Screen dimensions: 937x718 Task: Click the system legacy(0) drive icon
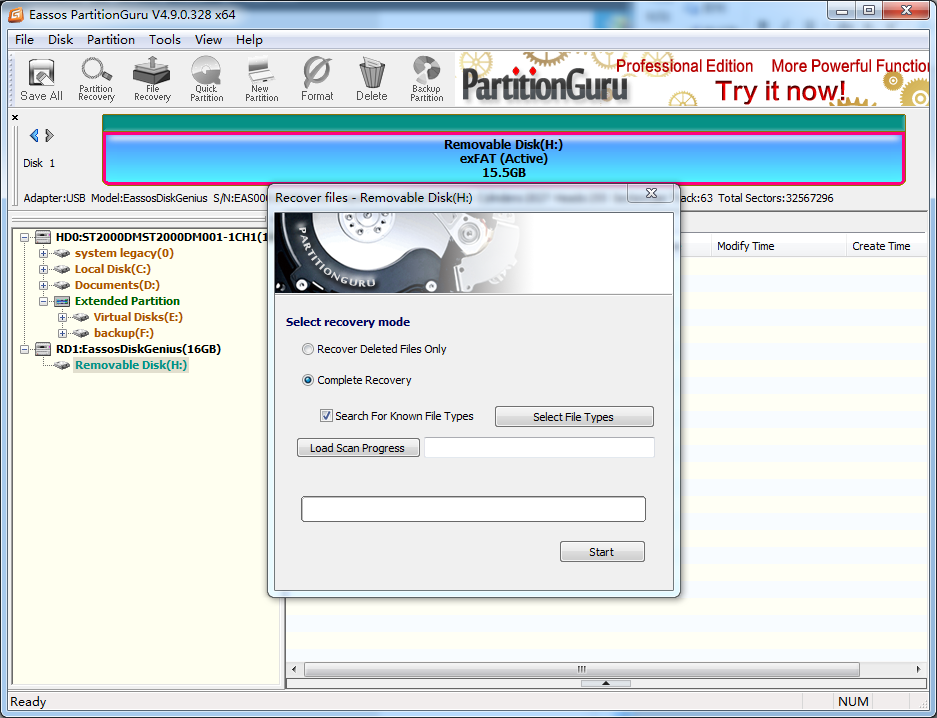coord(62,253)
